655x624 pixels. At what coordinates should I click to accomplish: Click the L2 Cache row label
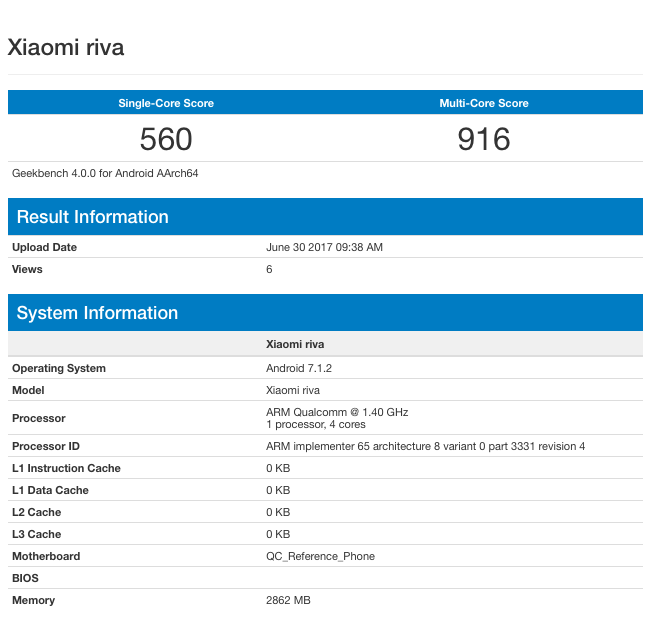pos(36,512)
